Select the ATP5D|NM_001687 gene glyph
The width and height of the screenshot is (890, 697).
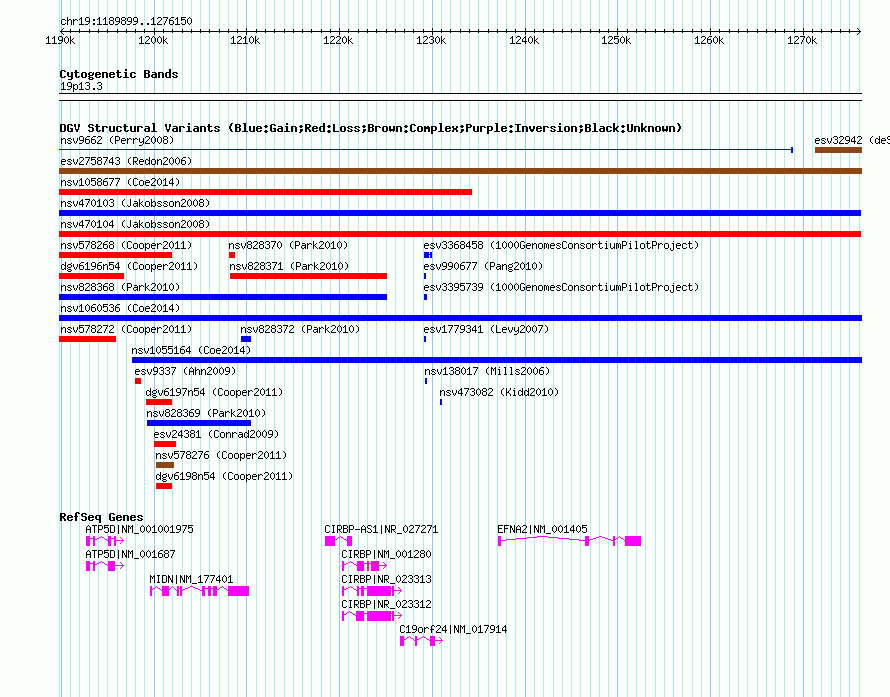pyautogui.click(x=105, y=566)
